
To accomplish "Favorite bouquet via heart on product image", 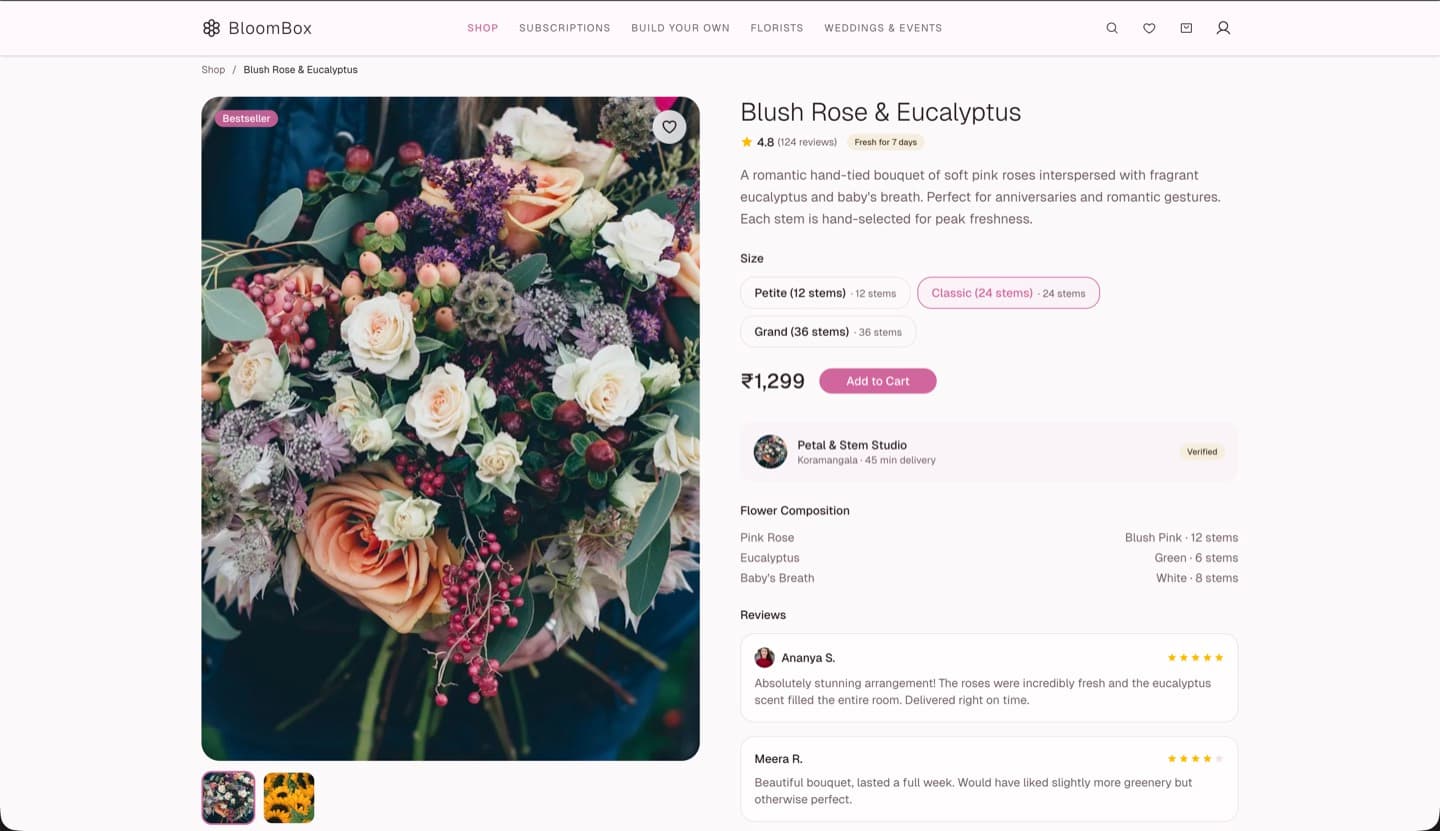I will [x=669, y=127].
